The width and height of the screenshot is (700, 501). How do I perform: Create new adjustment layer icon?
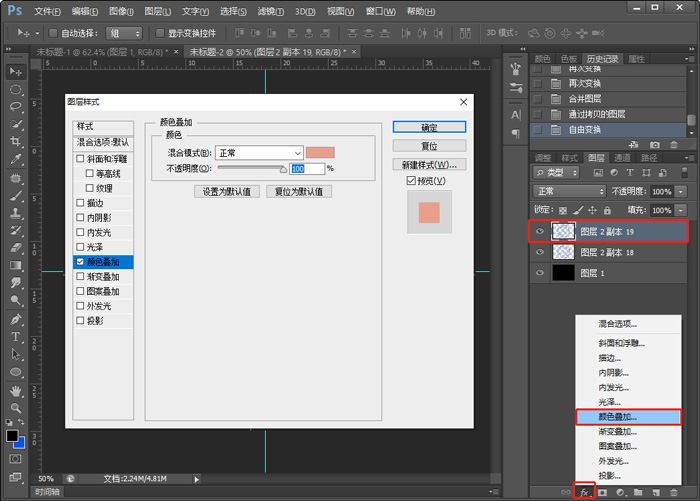click(x=621, y=493)
